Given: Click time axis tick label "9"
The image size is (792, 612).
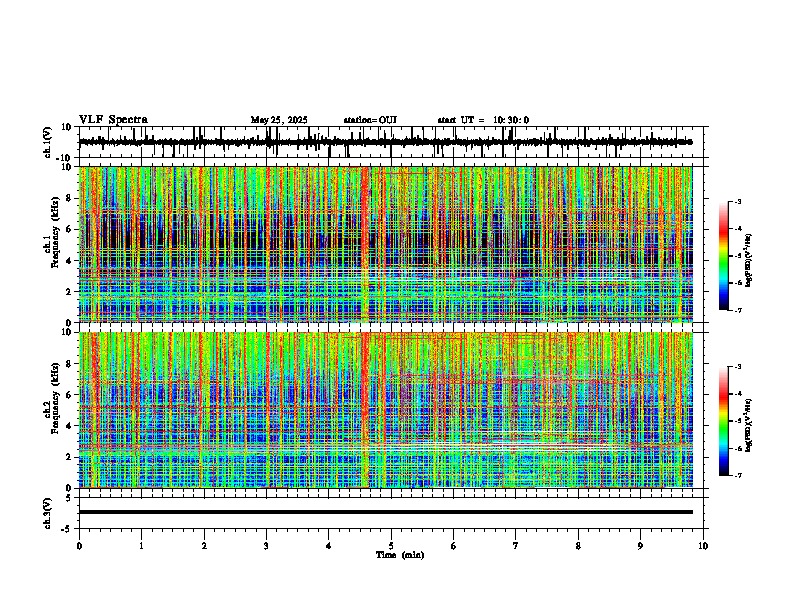Looking at the screenshot, I should tap(640, 546).
